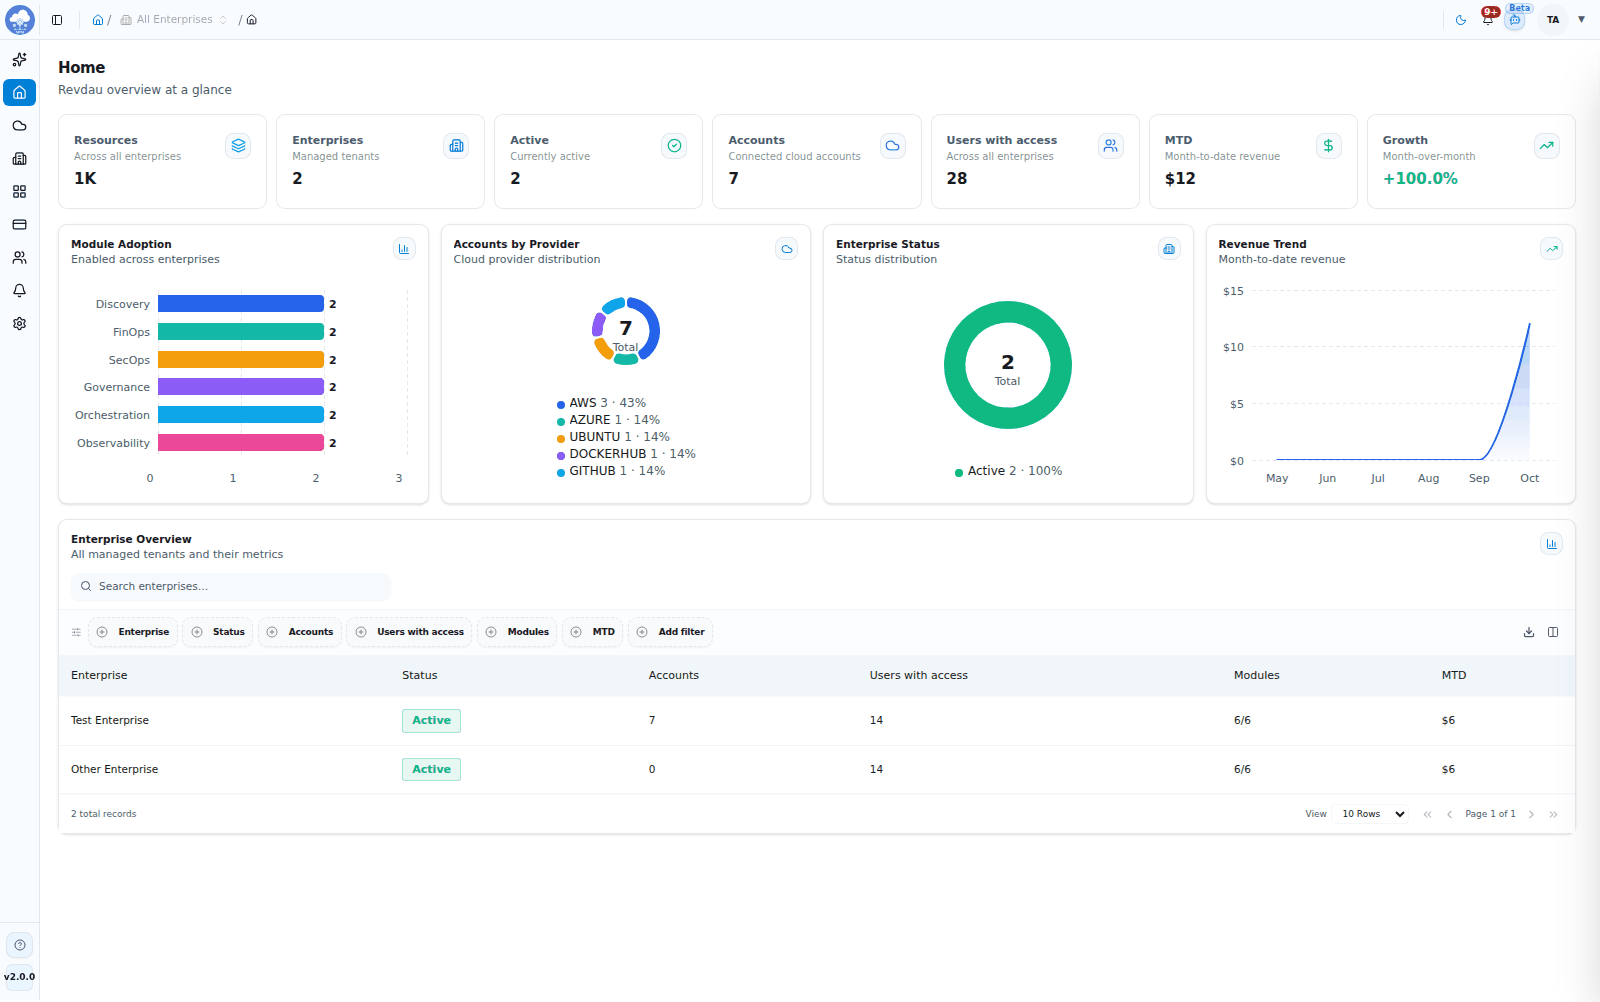Select the Home sidebar icon
The height and width of the screenshot is (1002, 1600).
pyautogui.click(x=19, y=92)
